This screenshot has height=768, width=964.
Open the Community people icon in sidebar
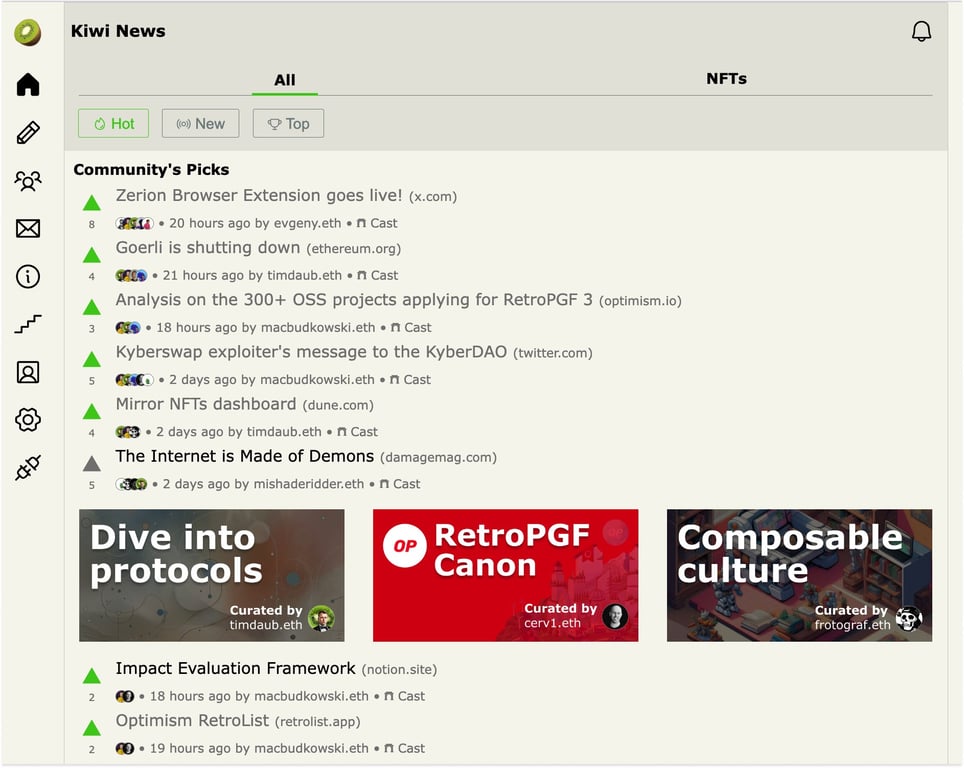pyautogui.click(x=28, y=181)
